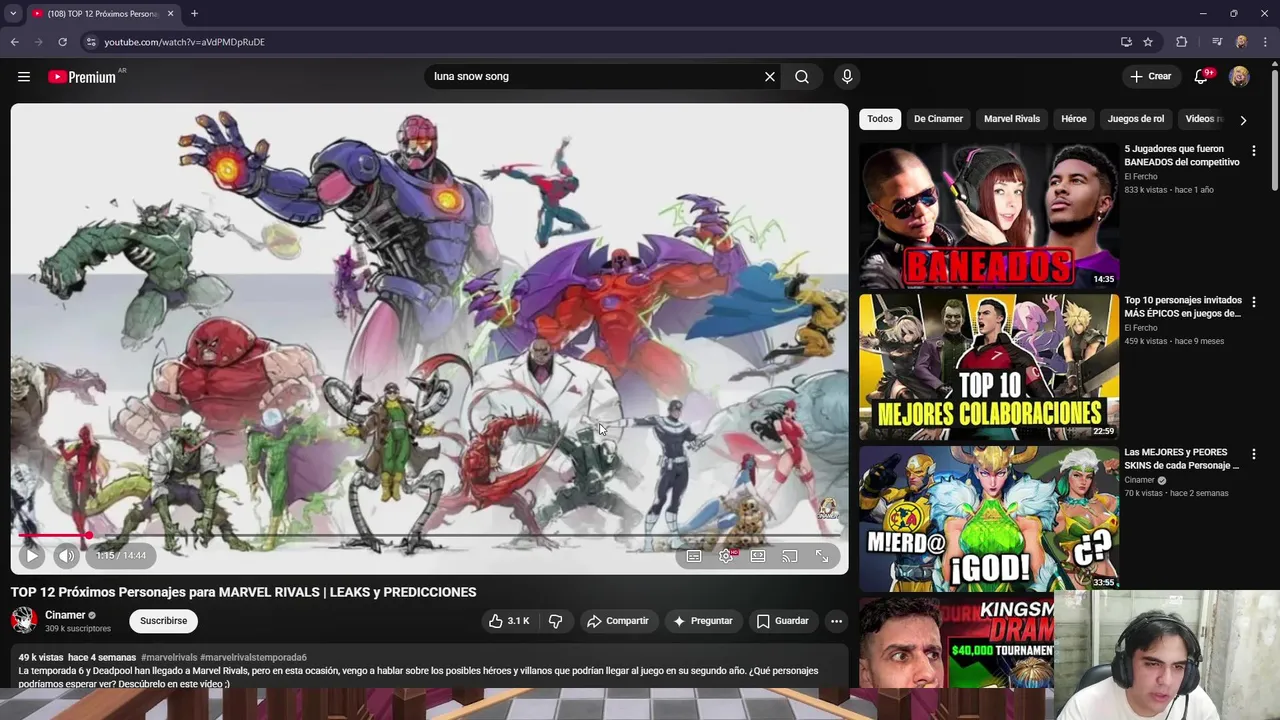Screen dimensions: 1280x720
Task: Close the YouTube browser tab
Action: pos(170,14)
